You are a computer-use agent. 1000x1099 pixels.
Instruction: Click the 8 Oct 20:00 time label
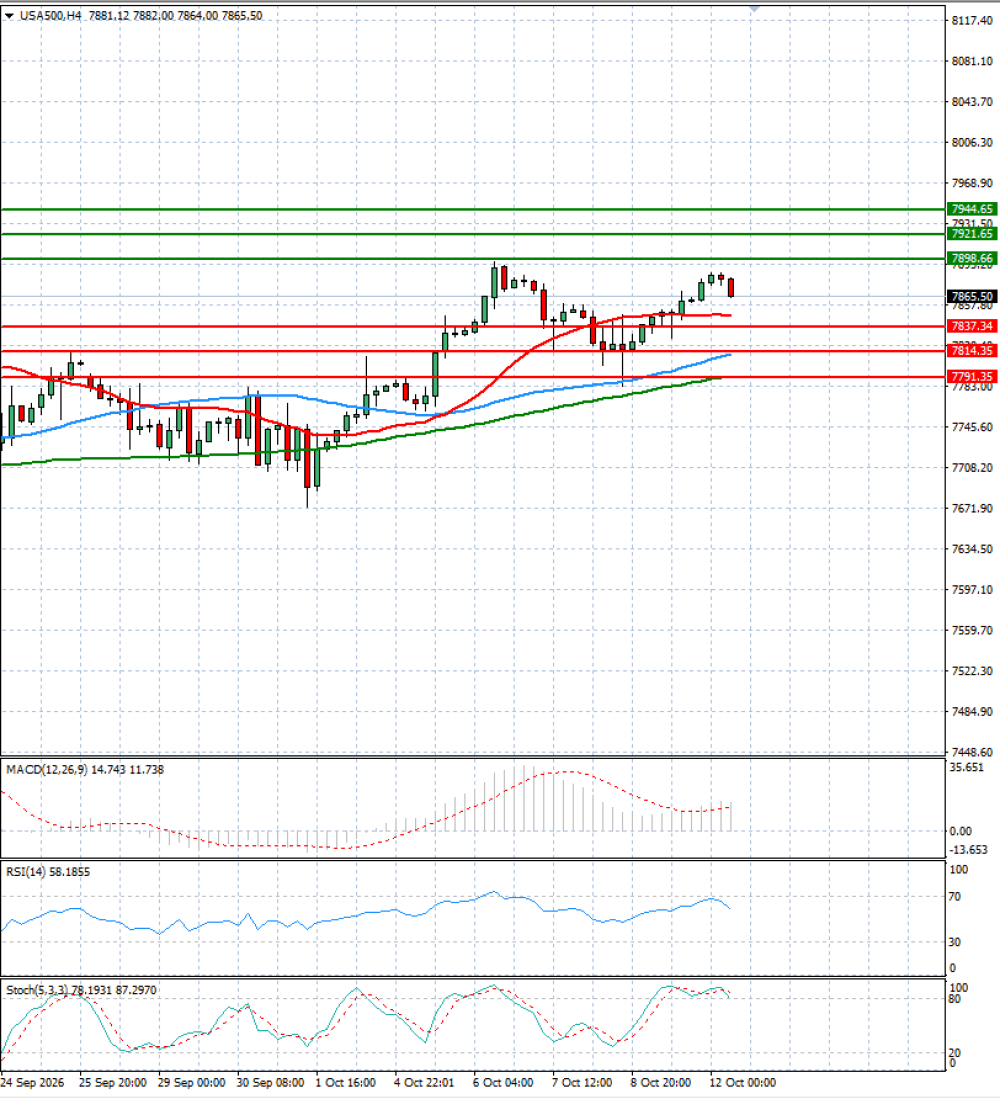click(x=661, y=1082)
